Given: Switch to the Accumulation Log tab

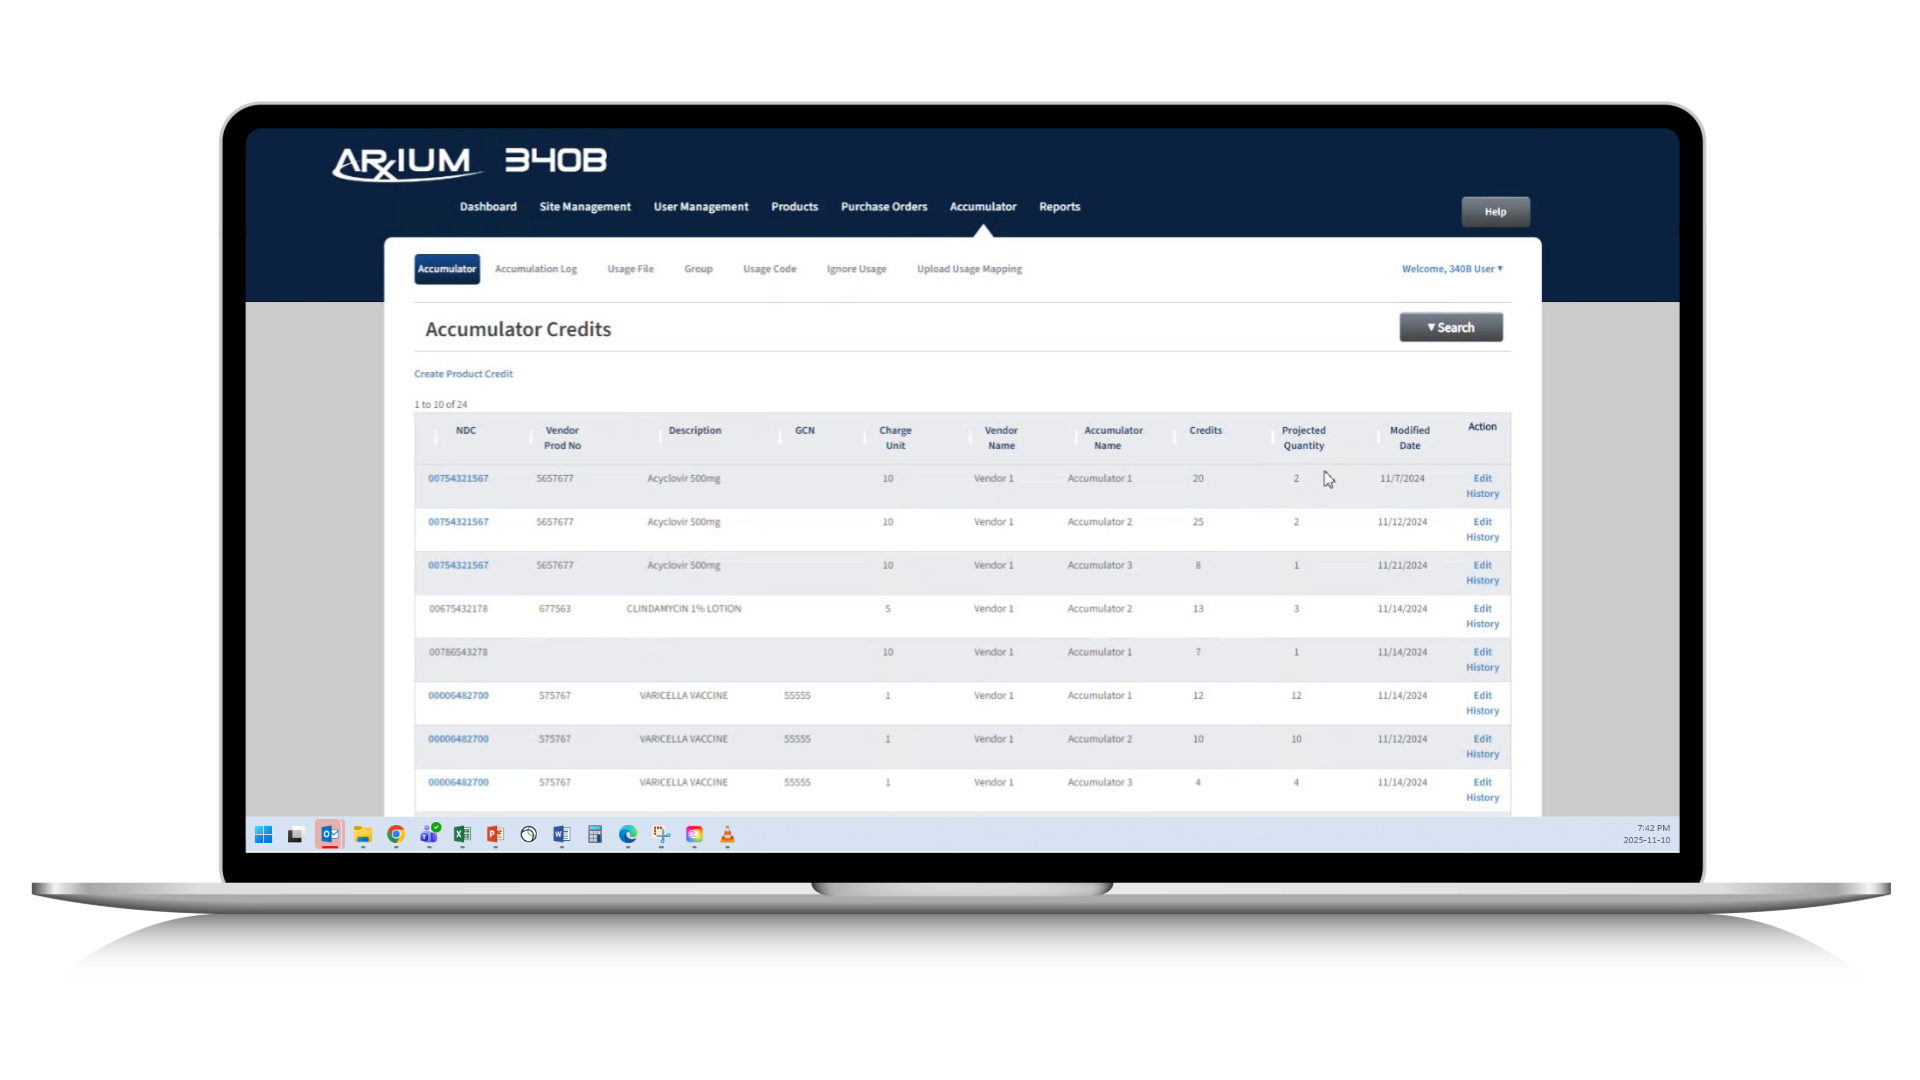Looking at the screenshot, I should [535, 269].
